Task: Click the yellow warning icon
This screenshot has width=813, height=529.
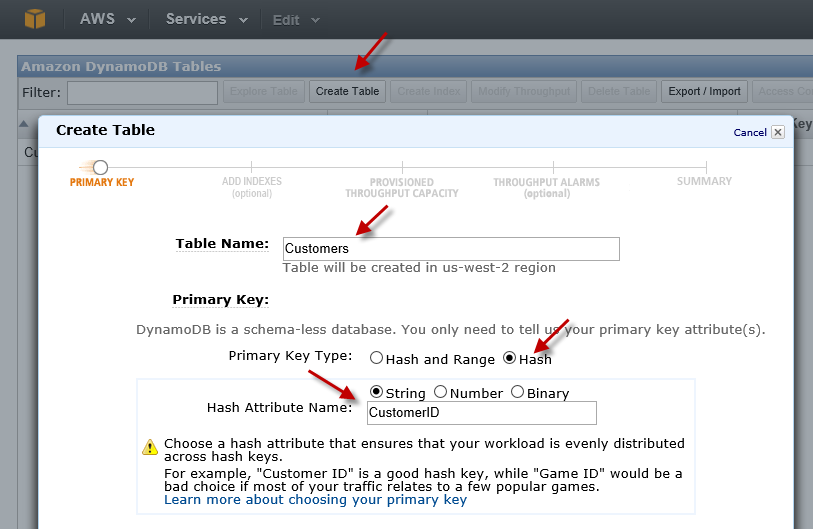Action: point(150,447)
